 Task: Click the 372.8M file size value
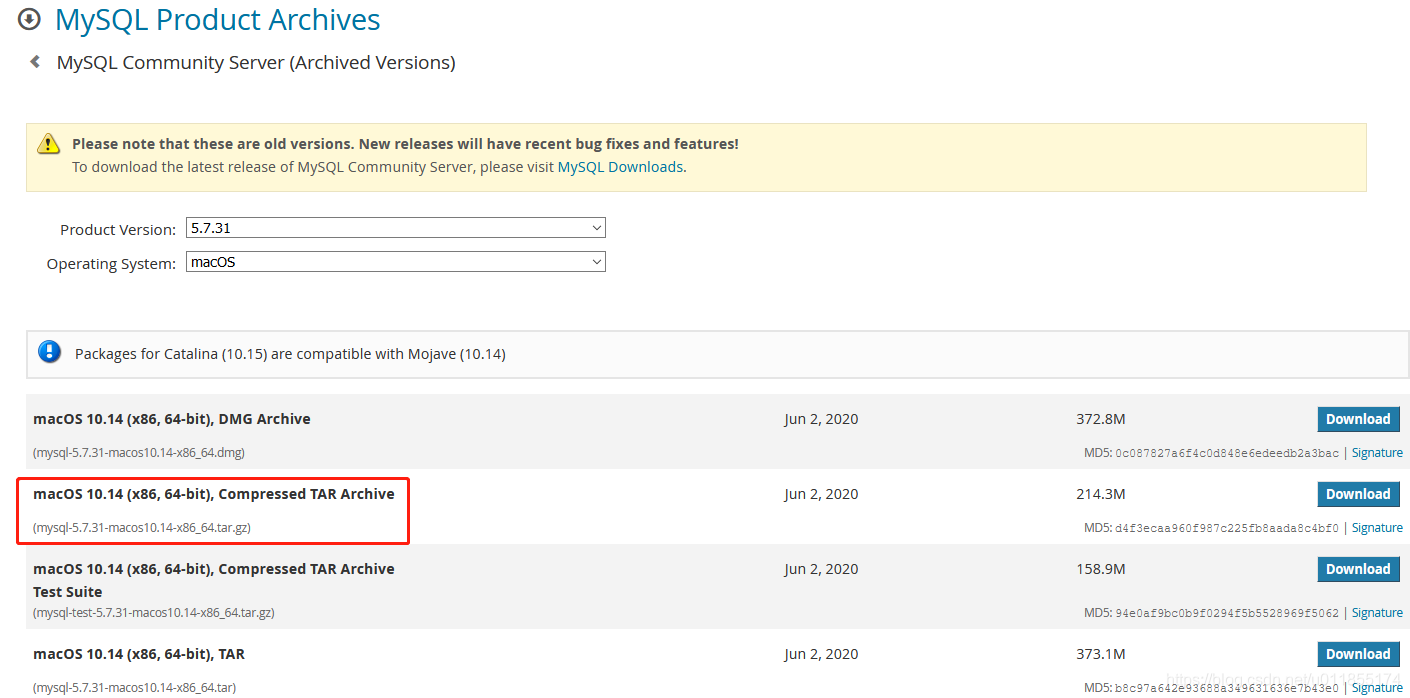(x=1101, y=419)
